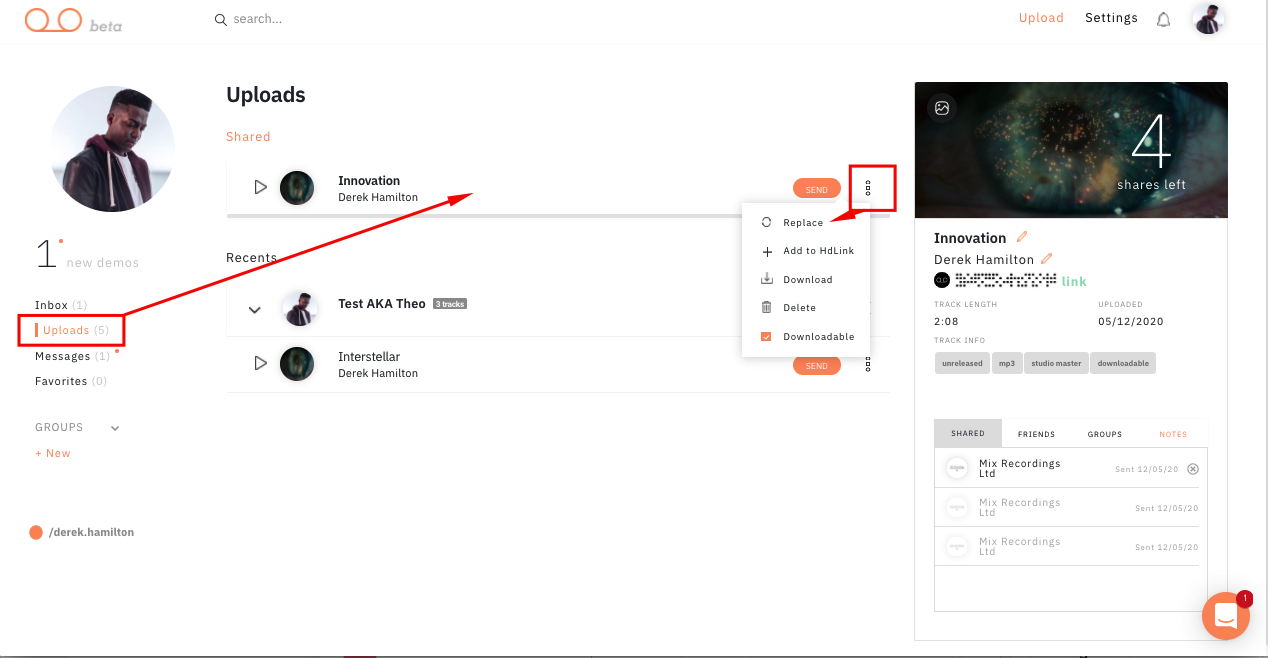Open Inbox in the sidebar
1268x658 pixels.
pyautogui.click(x=61, y=305)
